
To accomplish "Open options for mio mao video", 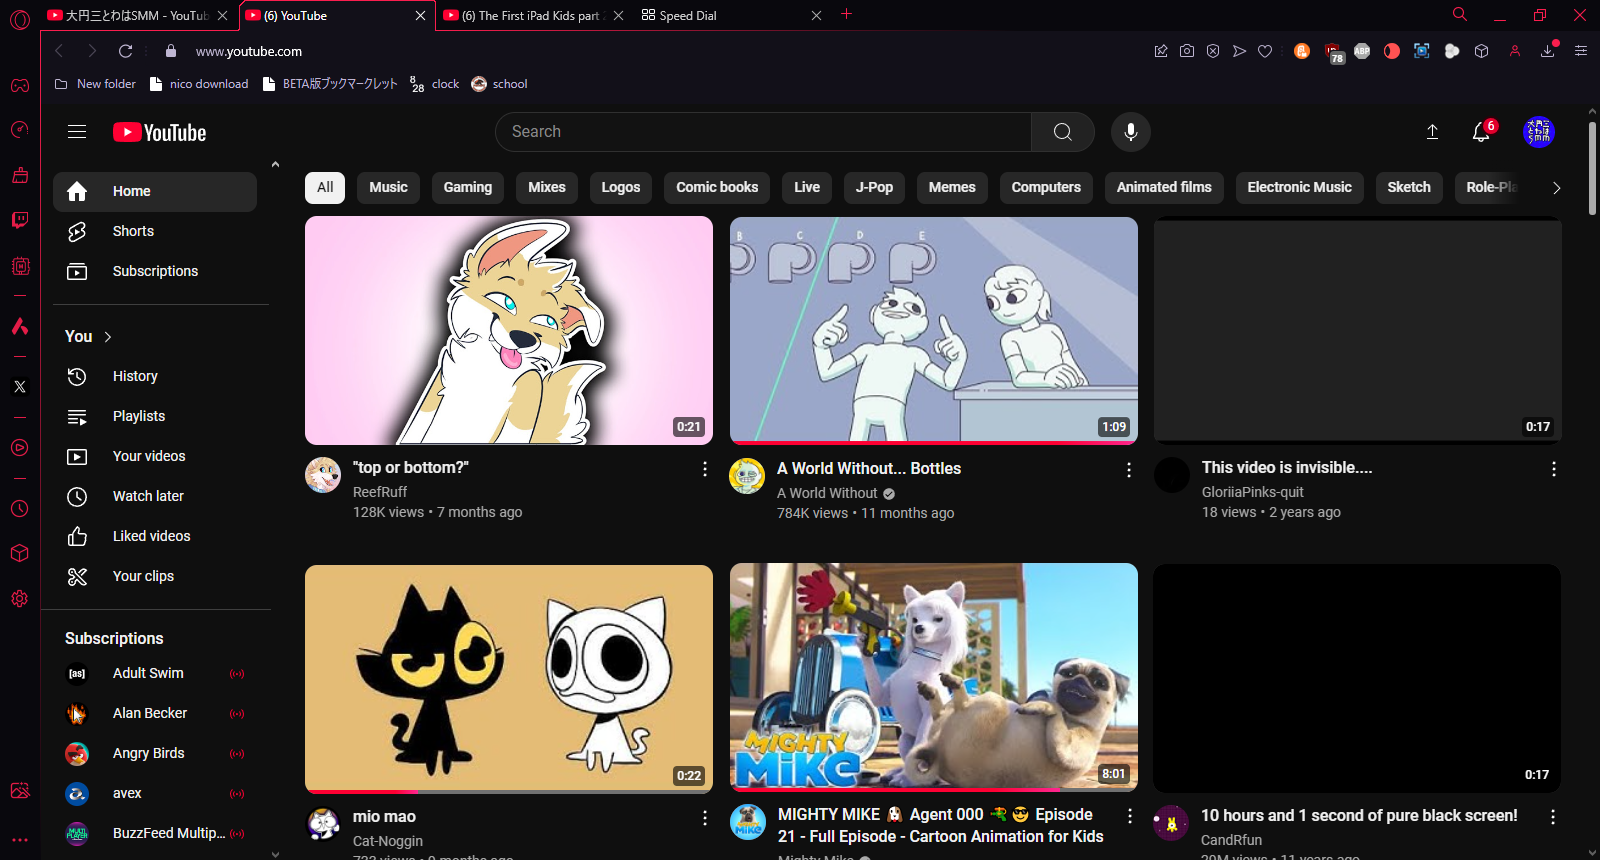I will (x=705, y=818).
